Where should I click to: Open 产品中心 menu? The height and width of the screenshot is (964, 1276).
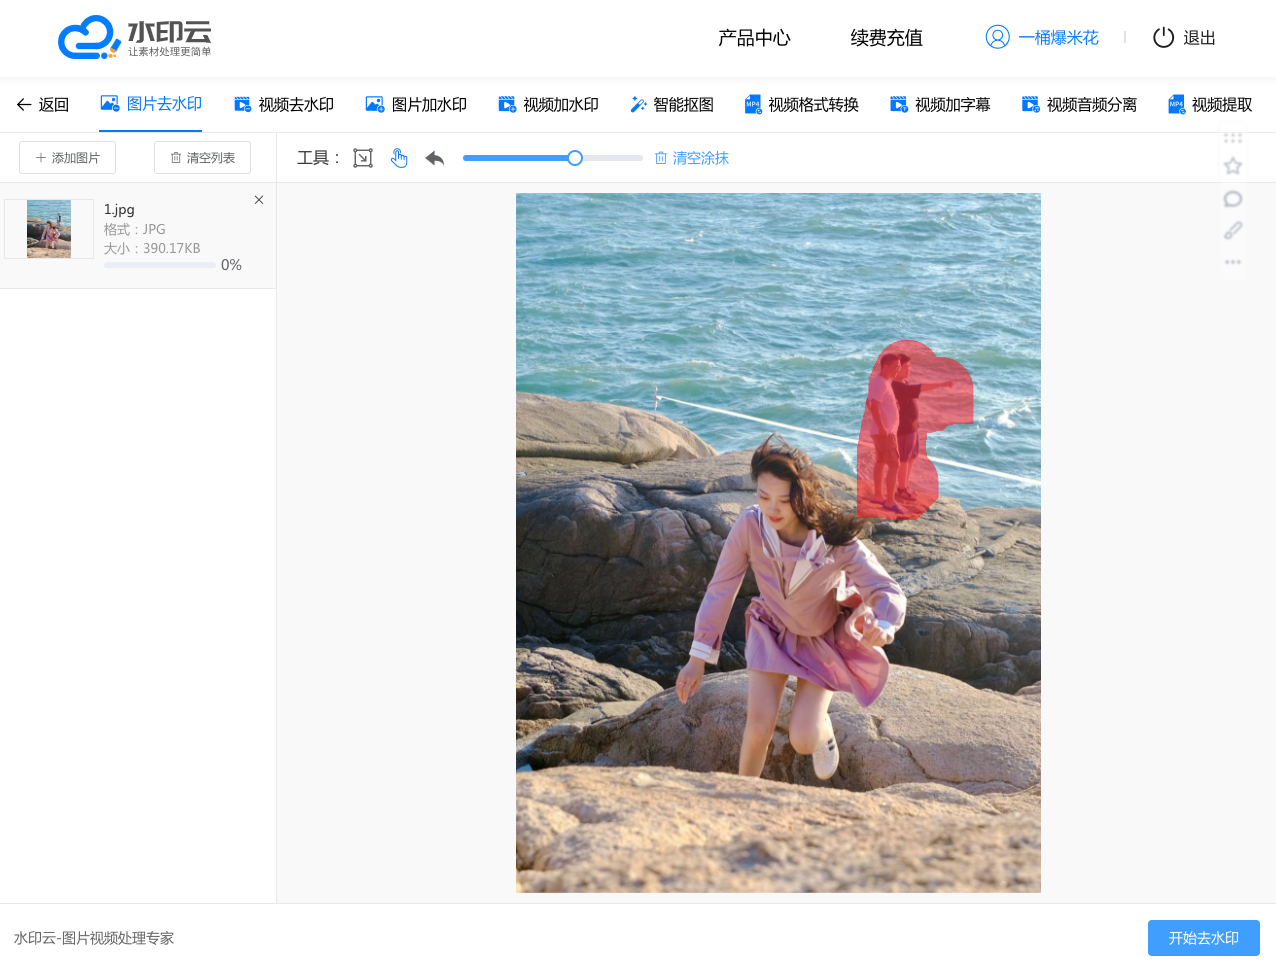(754, 38)
